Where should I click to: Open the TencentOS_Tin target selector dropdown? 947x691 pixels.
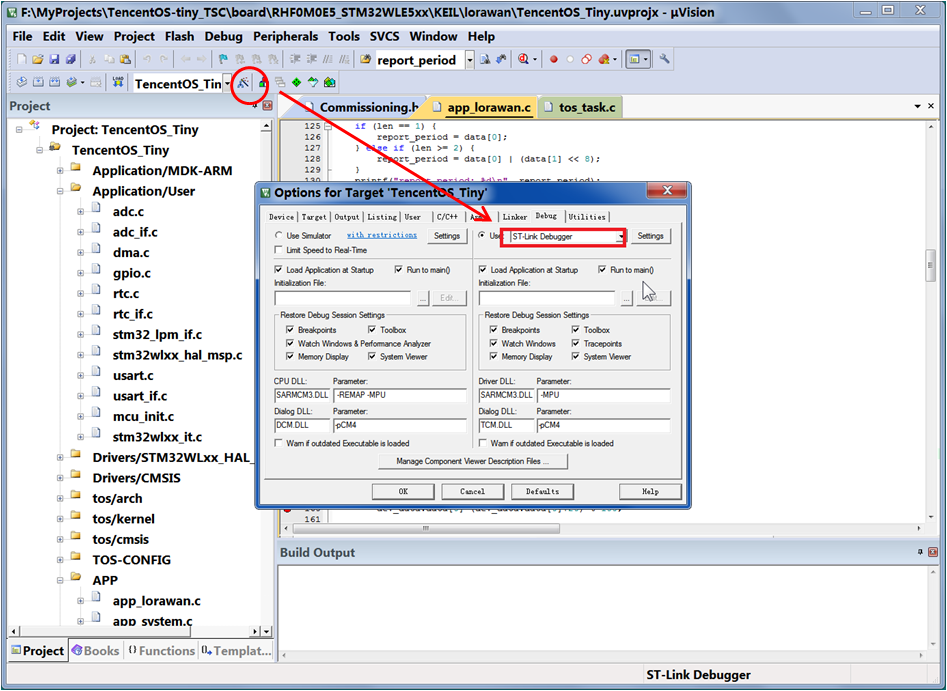pyautogui.click(x=227, y=83)
